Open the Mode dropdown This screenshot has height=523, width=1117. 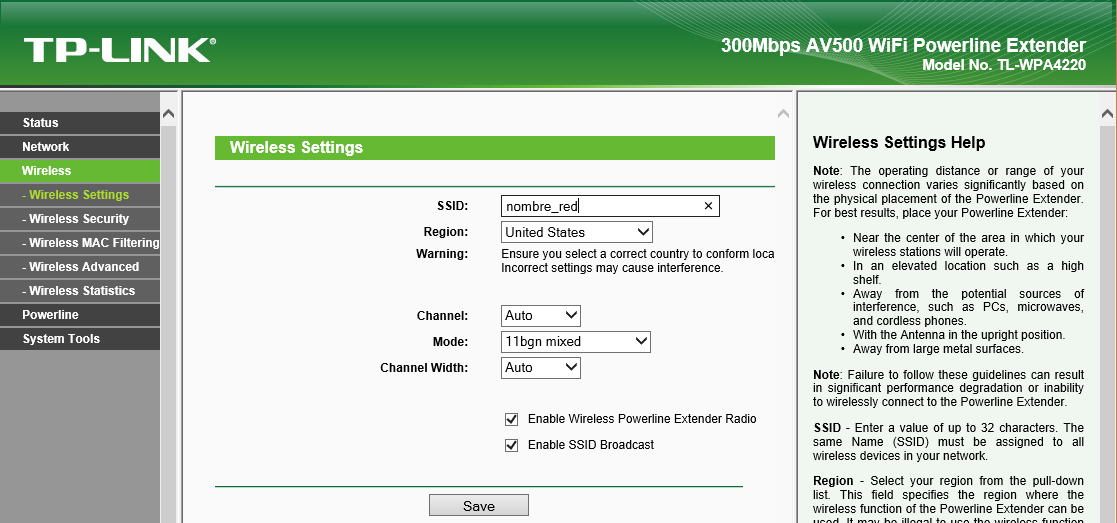[576, 341]
